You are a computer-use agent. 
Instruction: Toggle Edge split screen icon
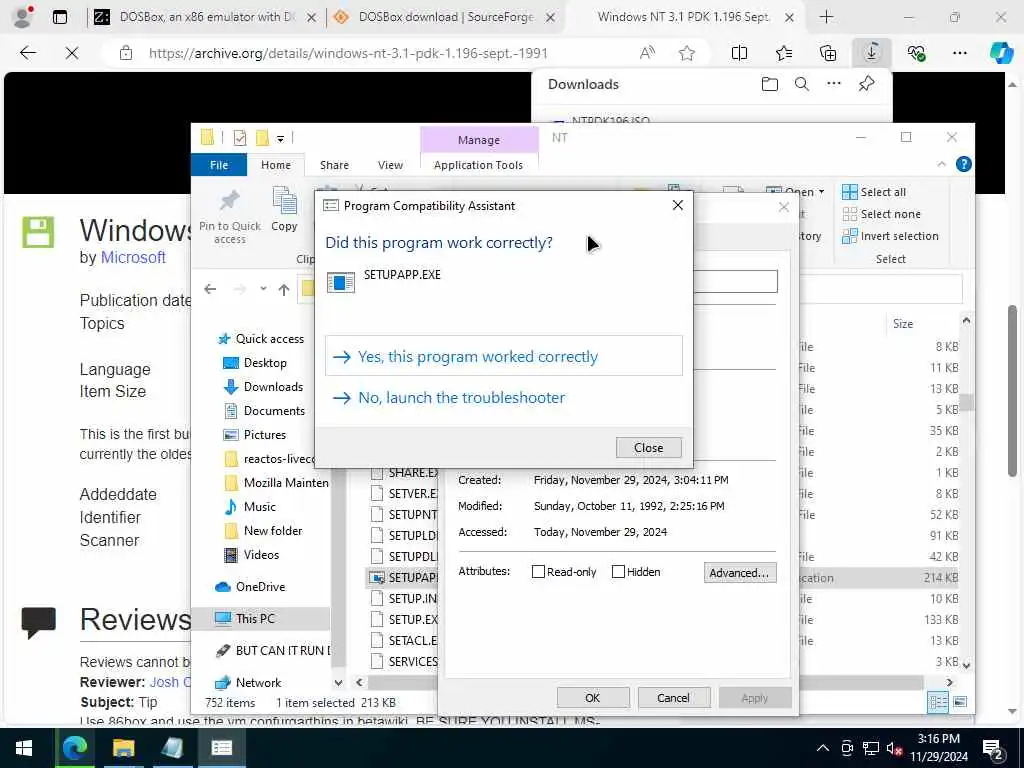coord(739,53)
